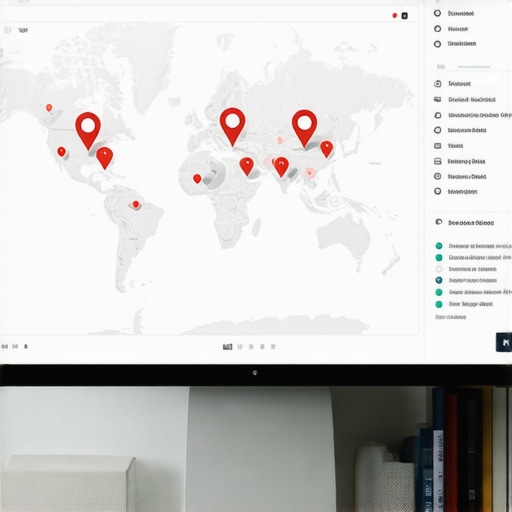Screen dimensions: 512x512
Task: Click the small pin on the US west coast
Action: [x=61, y=152]
